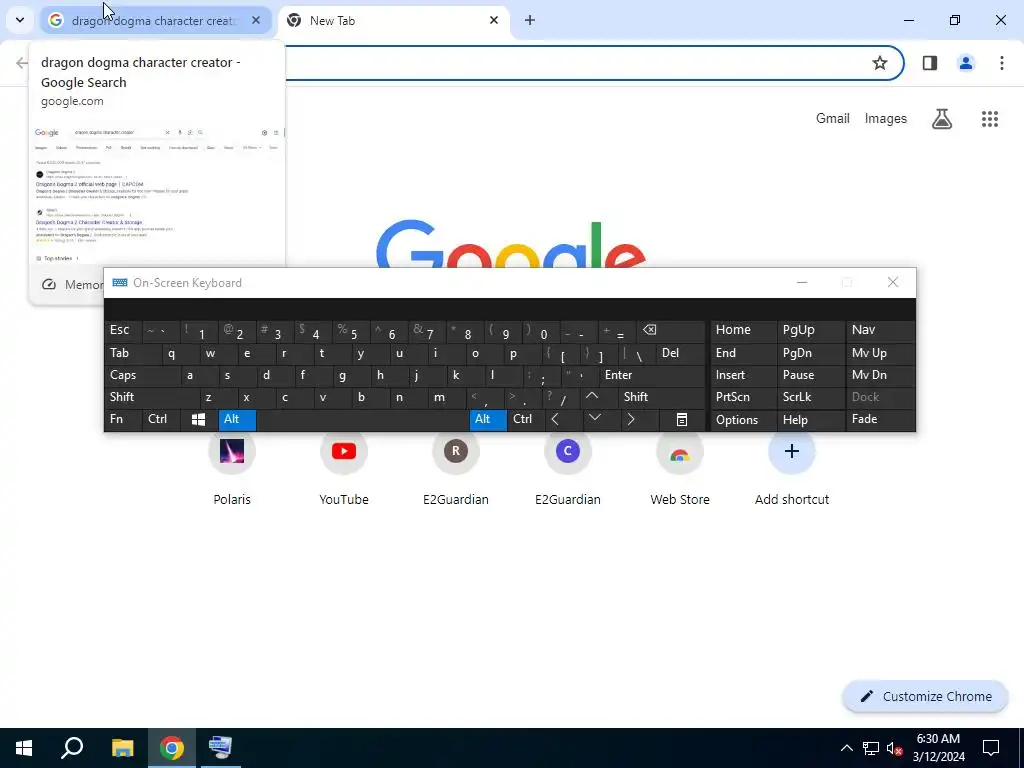Open the Windows notification center

991,748
